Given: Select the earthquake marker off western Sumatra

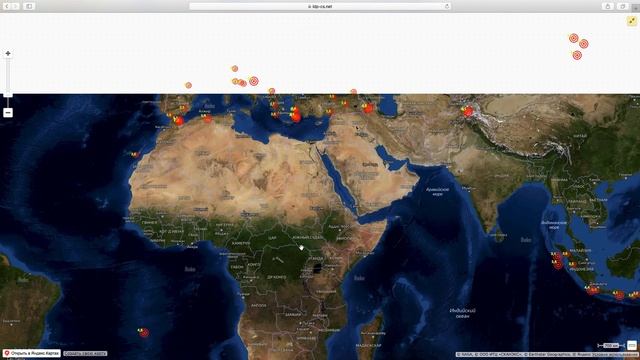Looking at the screenshot, I should pyautogui.click(x=558, y=265).
